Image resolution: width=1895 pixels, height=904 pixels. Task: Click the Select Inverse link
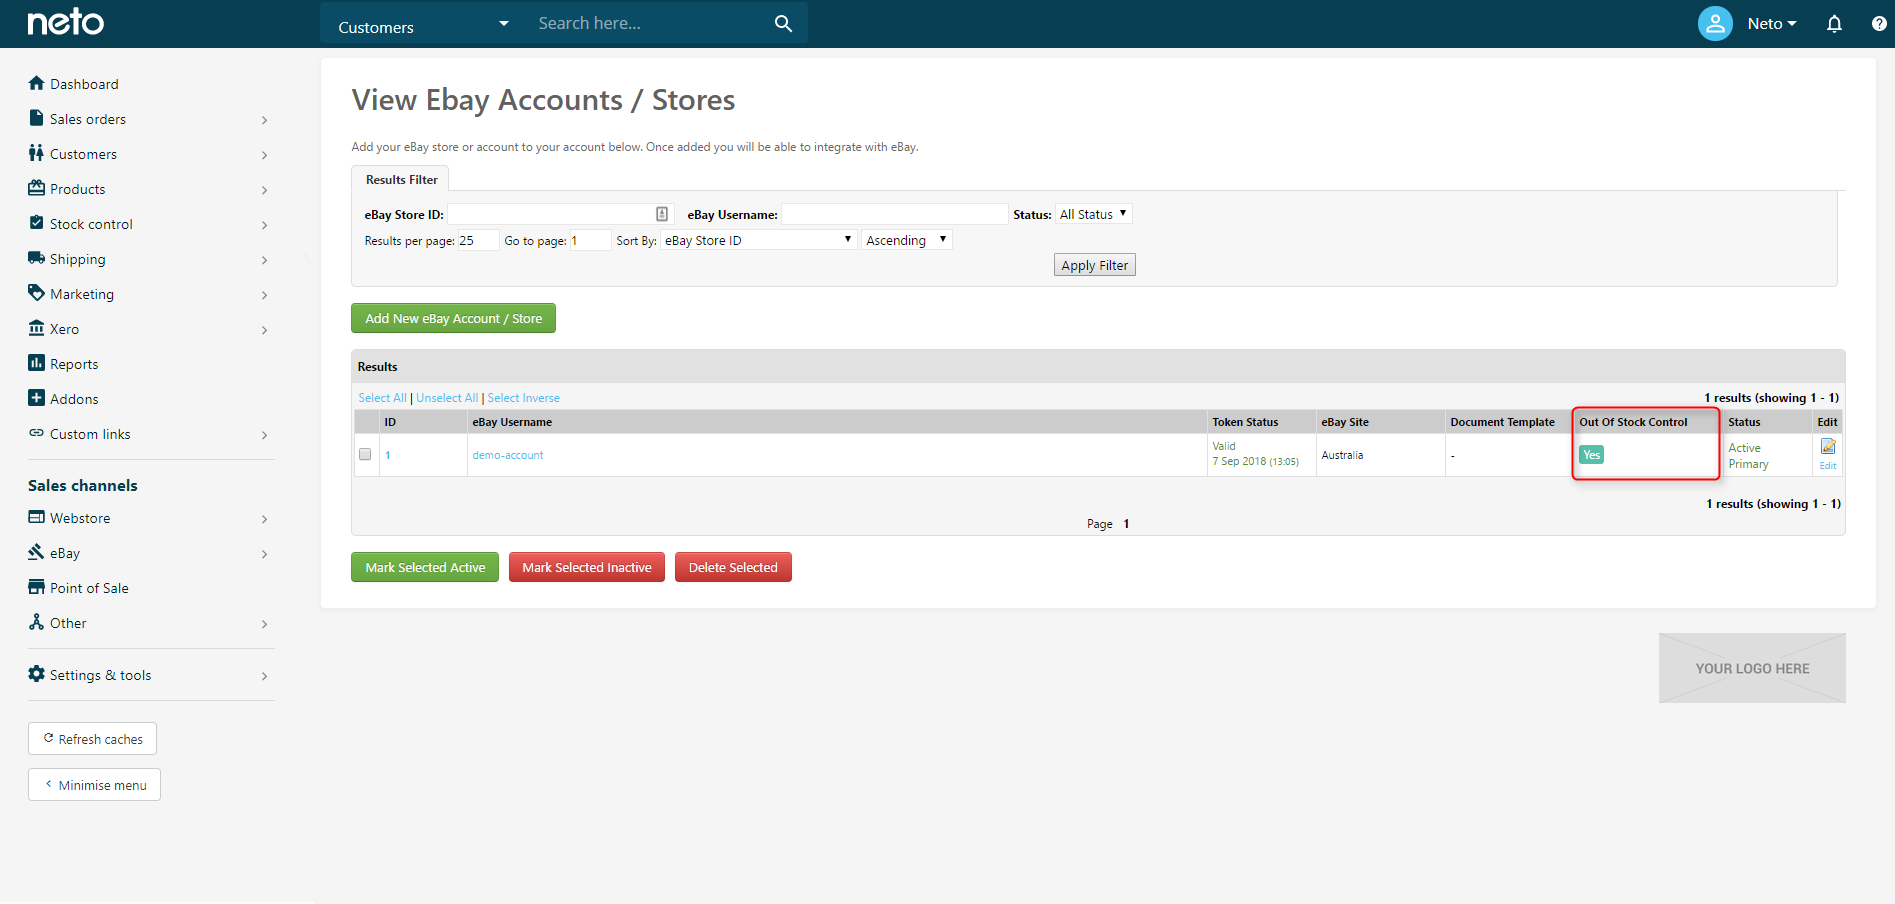click(x=523, y=398)
